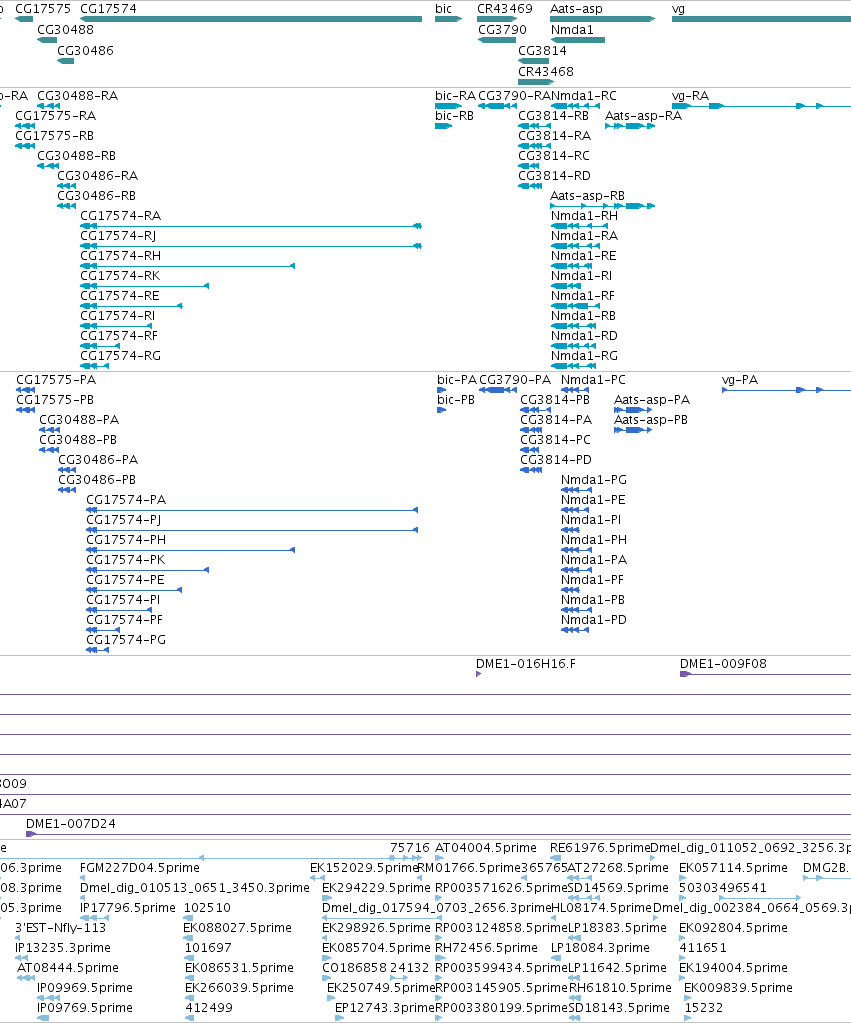Open EST entry 412499
Image resolution: width=851 pixels, height=1023 pixels.
[209, 1008]
